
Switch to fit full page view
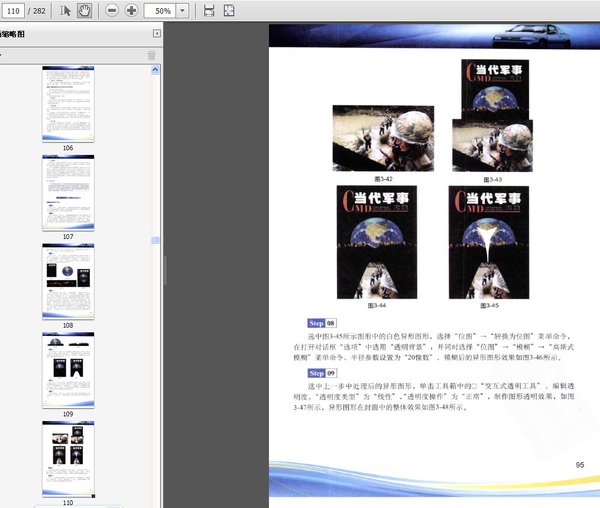click(229, 10)
